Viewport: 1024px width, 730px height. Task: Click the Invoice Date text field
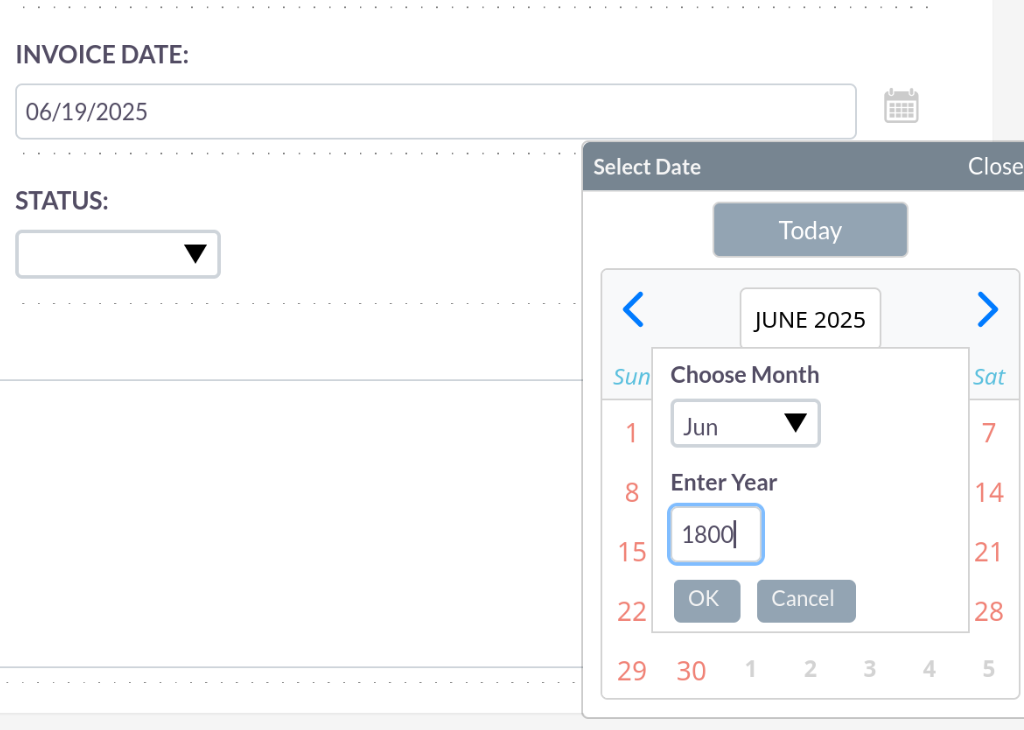coord(436,111)
